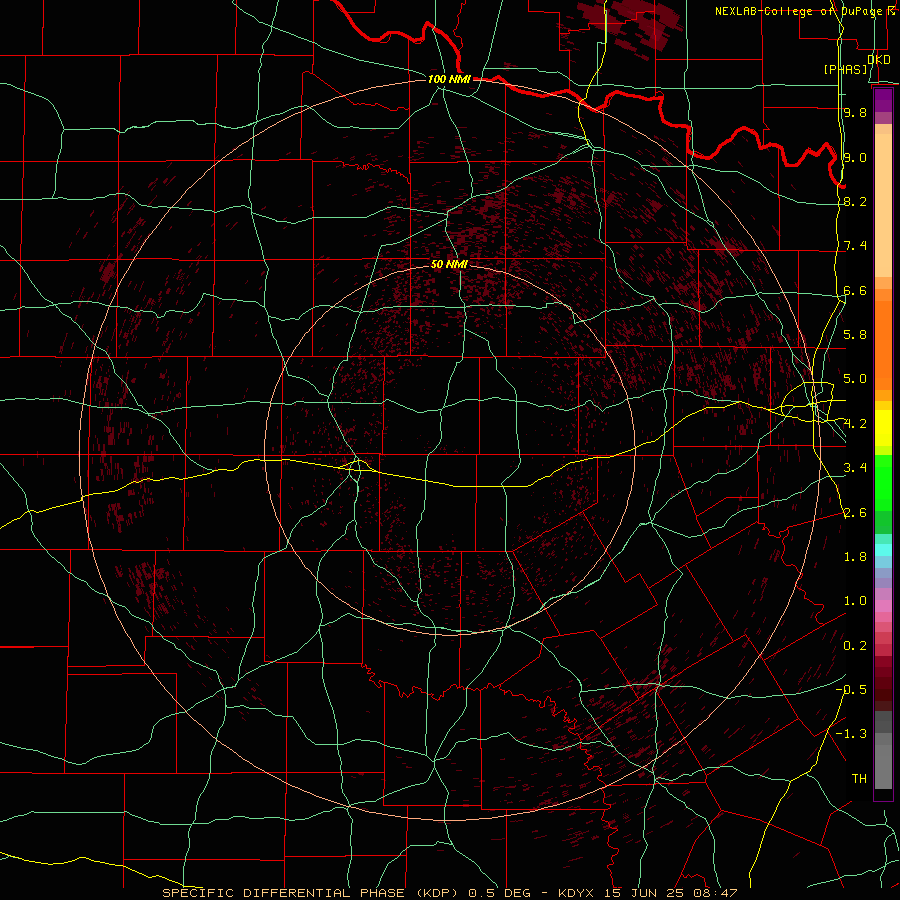Click the purple top segment of color bar
This screenshot has width=900, height=900.
883,100
